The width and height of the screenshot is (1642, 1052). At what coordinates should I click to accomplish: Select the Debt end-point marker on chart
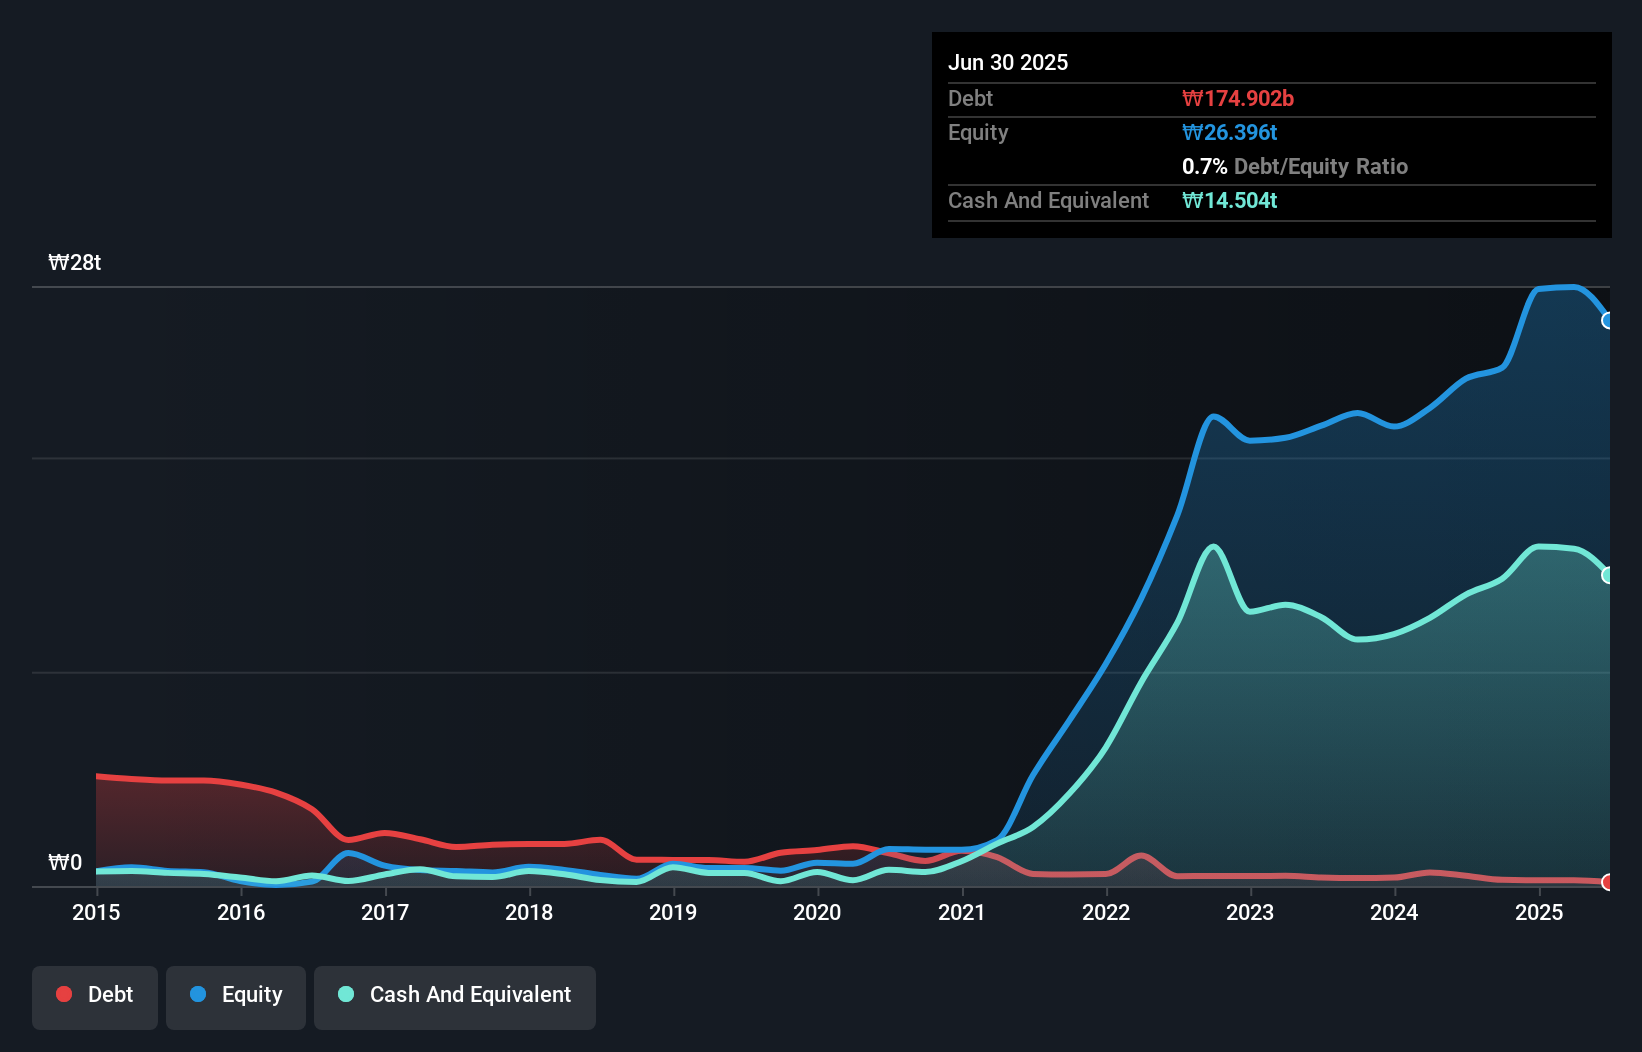pyautogui.click(x=1608, y=882)
